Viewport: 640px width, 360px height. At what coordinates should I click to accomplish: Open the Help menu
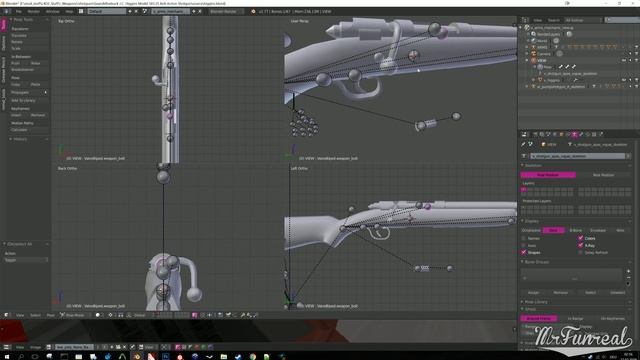click(69, 11)
